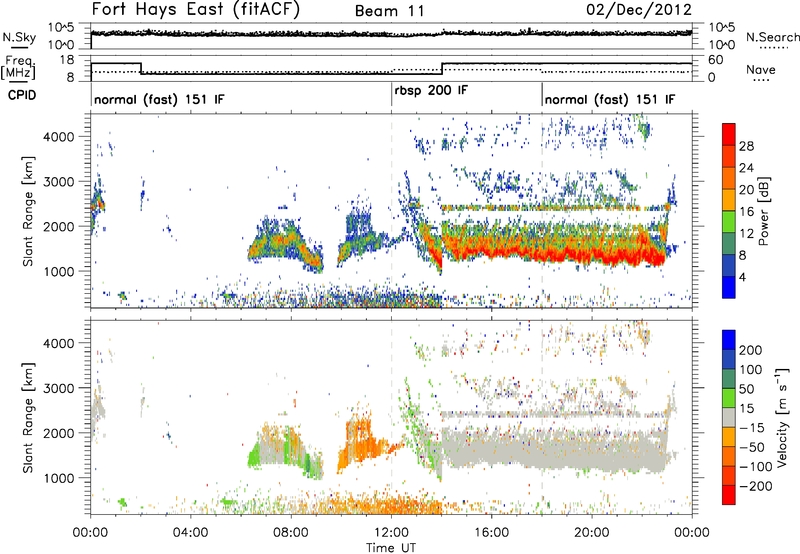Click the '20:00' time tick label

[x=592, y=533]
